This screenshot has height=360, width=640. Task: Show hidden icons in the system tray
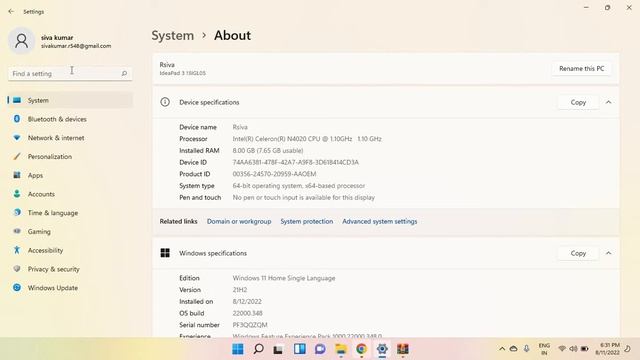(x=502, y=349)
